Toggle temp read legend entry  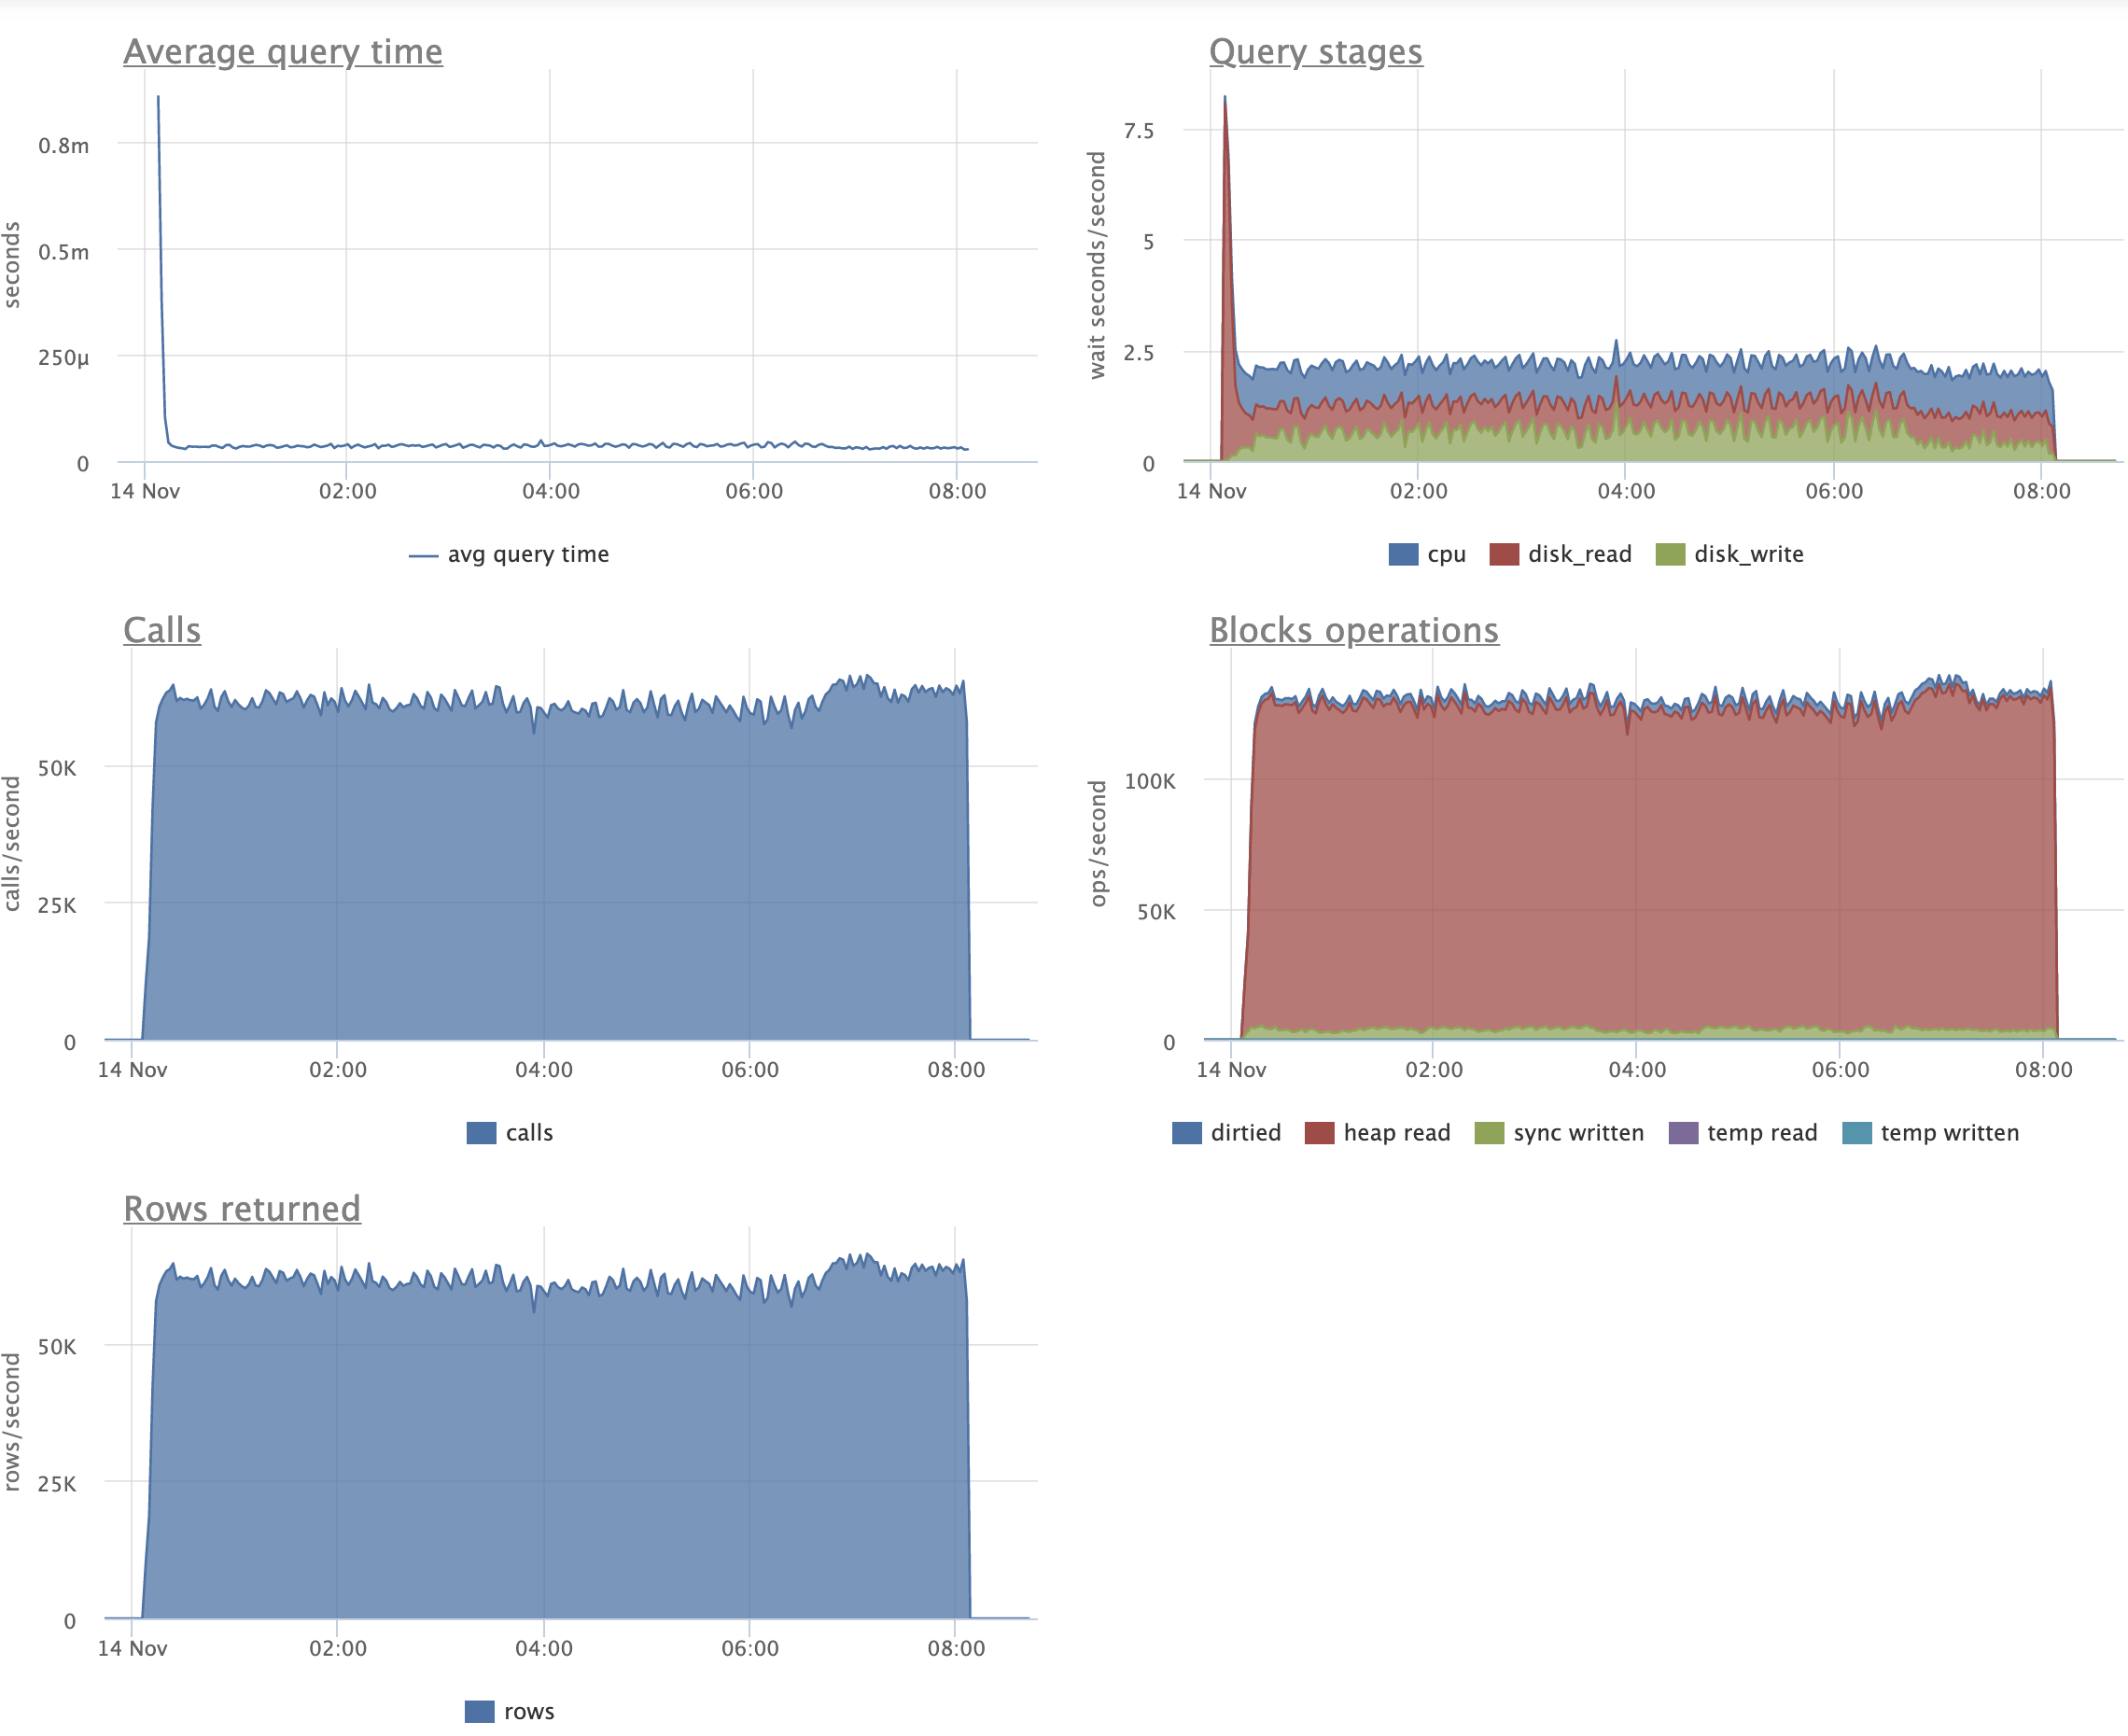pyautogui.click(x=1761, y=1133)
